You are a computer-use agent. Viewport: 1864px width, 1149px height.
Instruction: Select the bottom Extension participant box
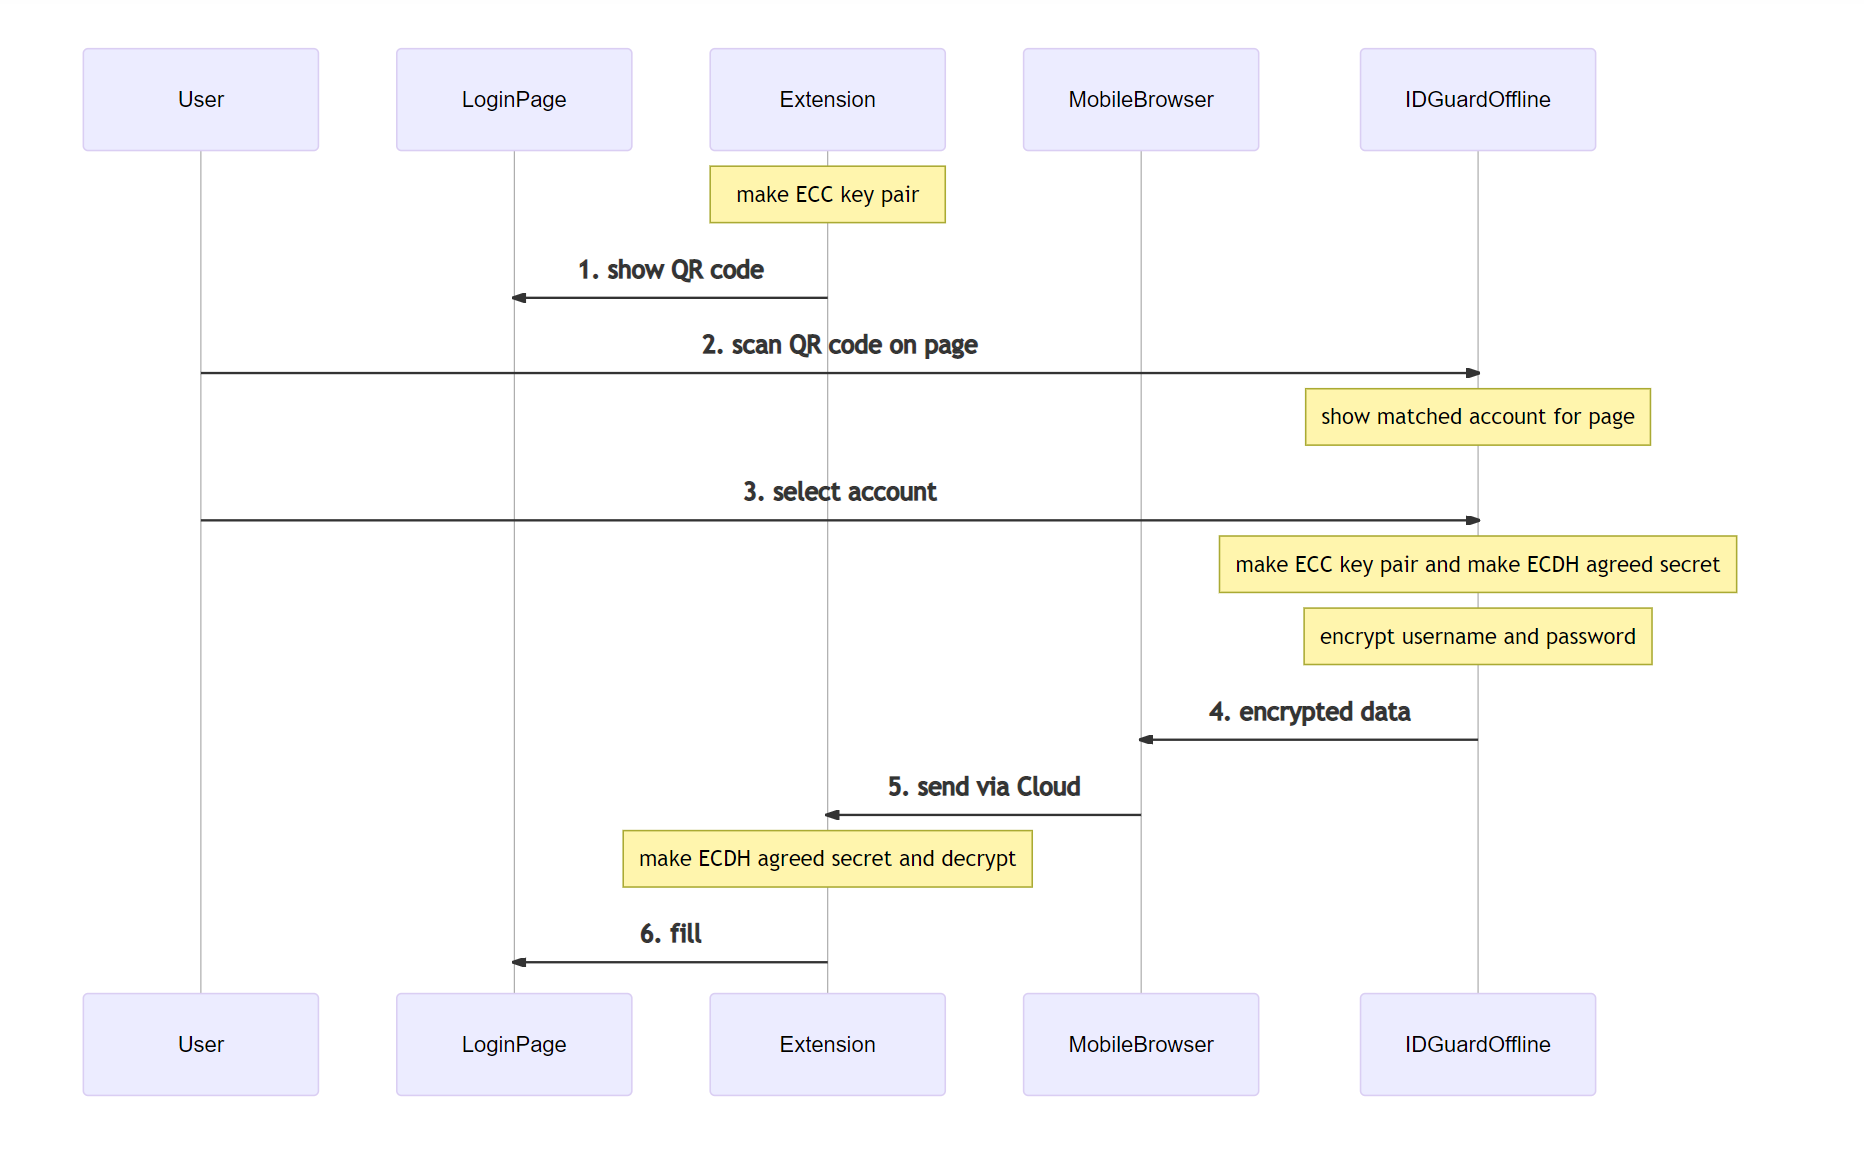(827, 1044)
